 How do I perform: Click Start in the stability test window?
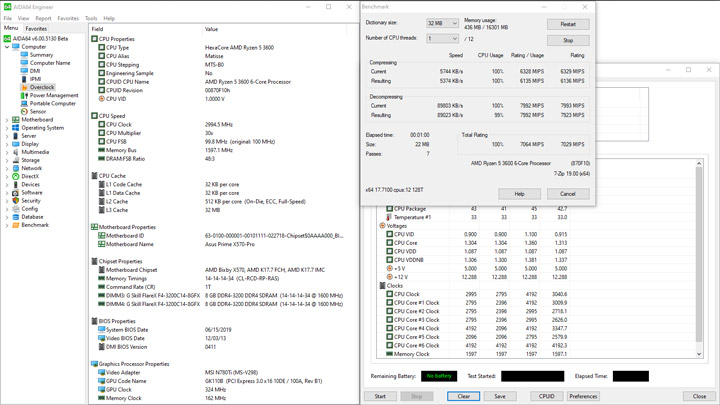380,396
